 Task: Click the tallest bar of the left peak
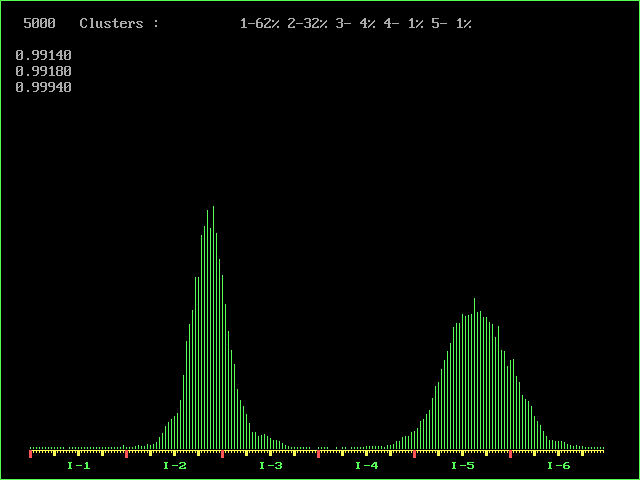pyautogui.click(x=213, y=328)
